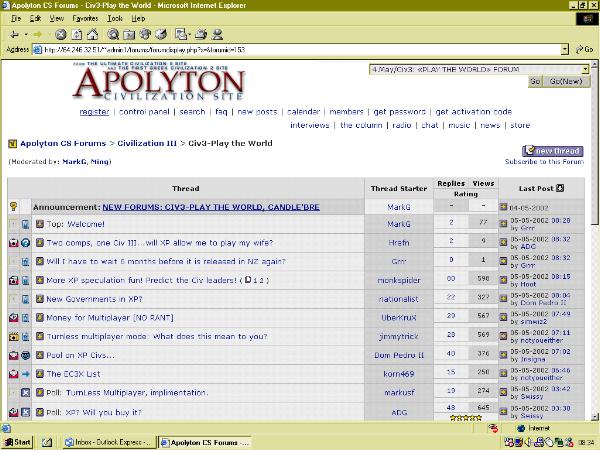This screenshot has height=450, width=600.
Task: Refresh the page using the toolbar icon
Action: click(77, 35)
